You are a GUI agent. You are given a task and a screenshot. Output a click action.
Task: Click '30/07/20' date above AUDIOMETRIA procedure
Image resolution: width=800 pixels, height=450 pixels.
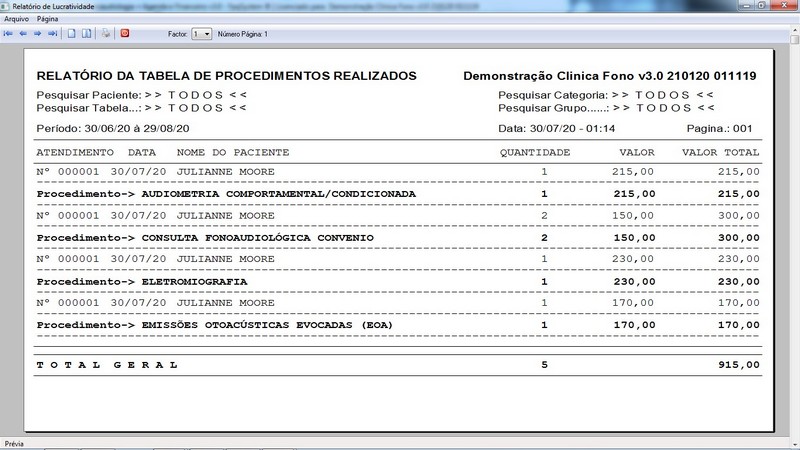pos(138,172)
